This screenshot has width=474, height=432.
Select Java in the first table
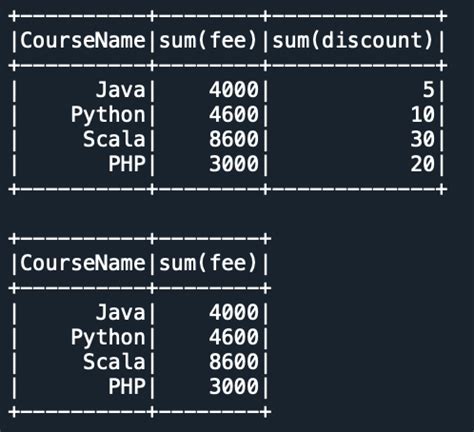[x=121, y=89]
